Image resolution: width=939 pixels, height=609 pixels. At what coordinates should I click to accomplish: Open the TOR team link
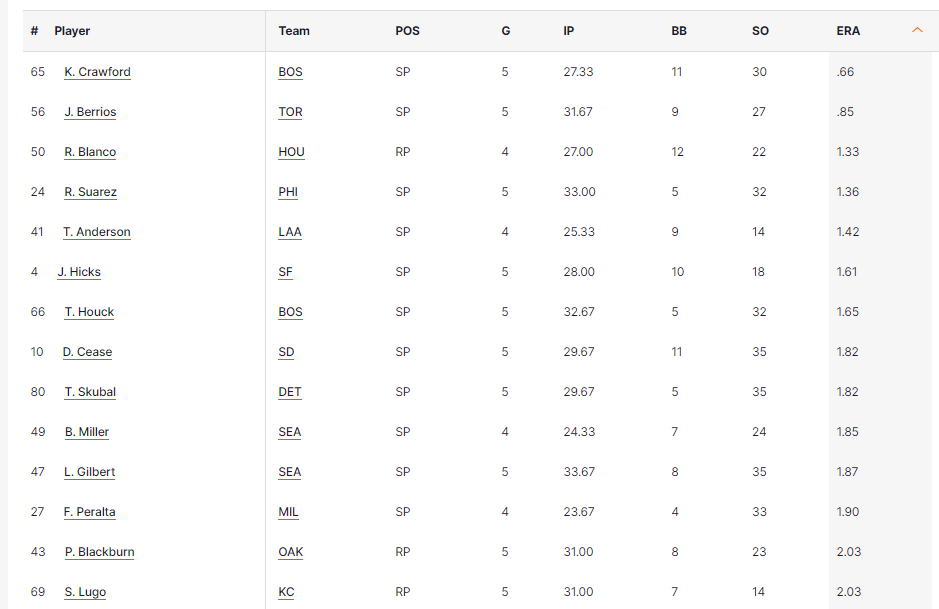(290, 112)
